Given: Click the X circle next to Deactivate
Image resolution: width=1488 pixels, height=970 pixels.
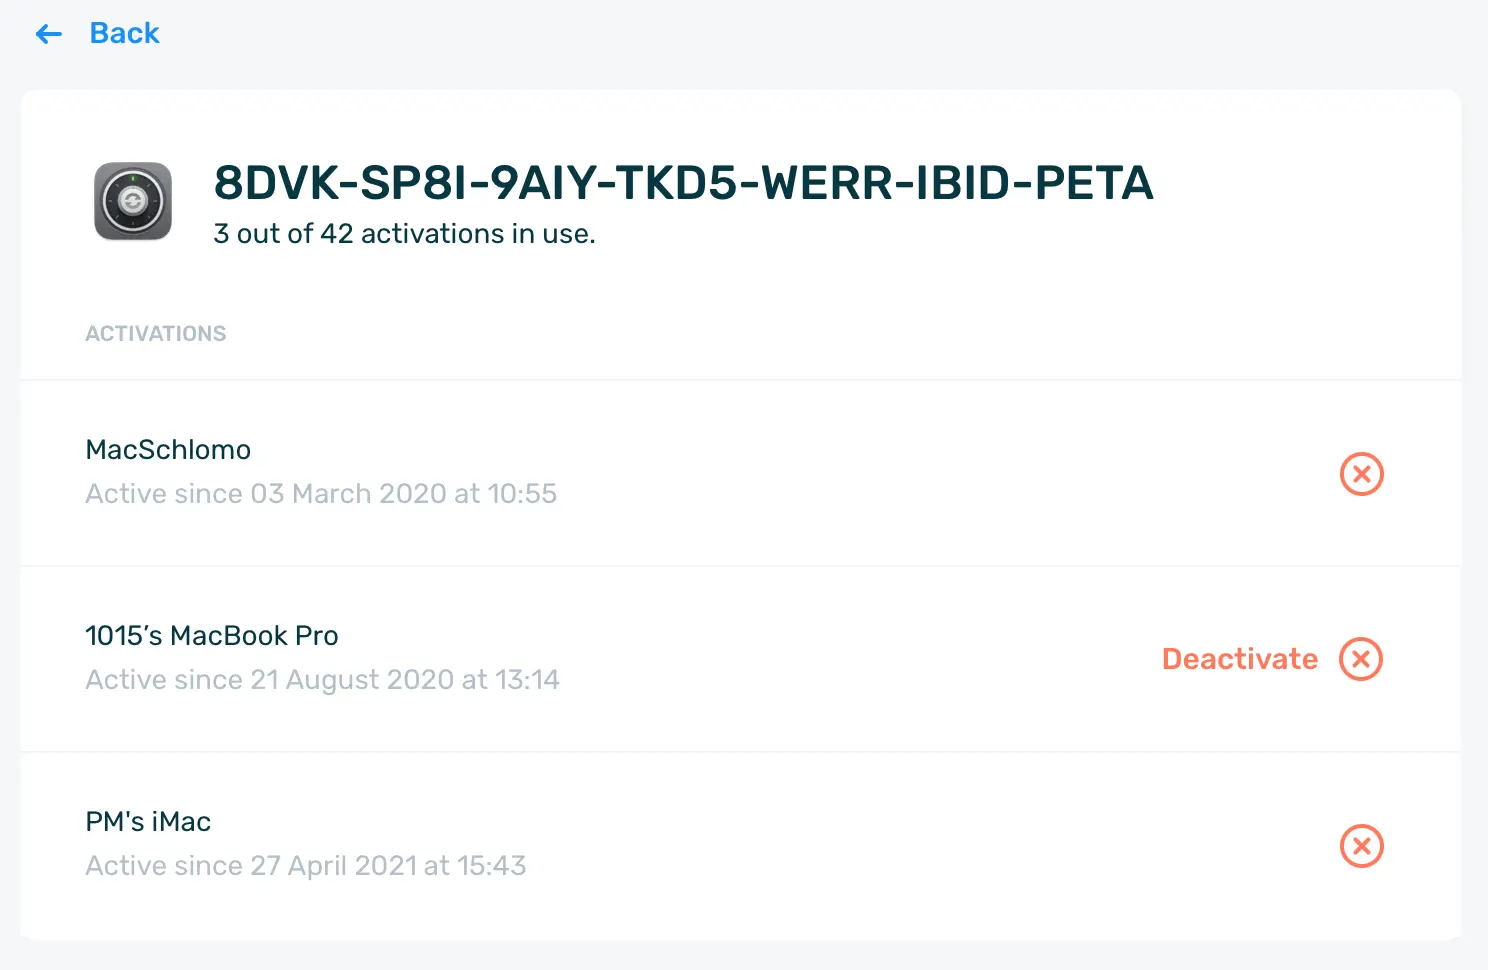Looking at the screenshot, I should pyautogui.click(x=1361, y=659).
